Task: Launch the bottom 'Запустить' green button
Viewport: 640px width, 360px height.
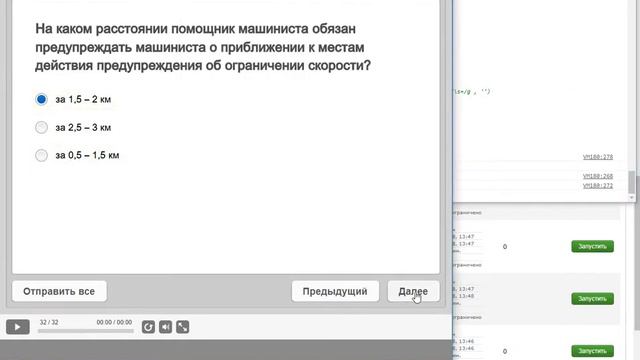Action: pos(592,351)
